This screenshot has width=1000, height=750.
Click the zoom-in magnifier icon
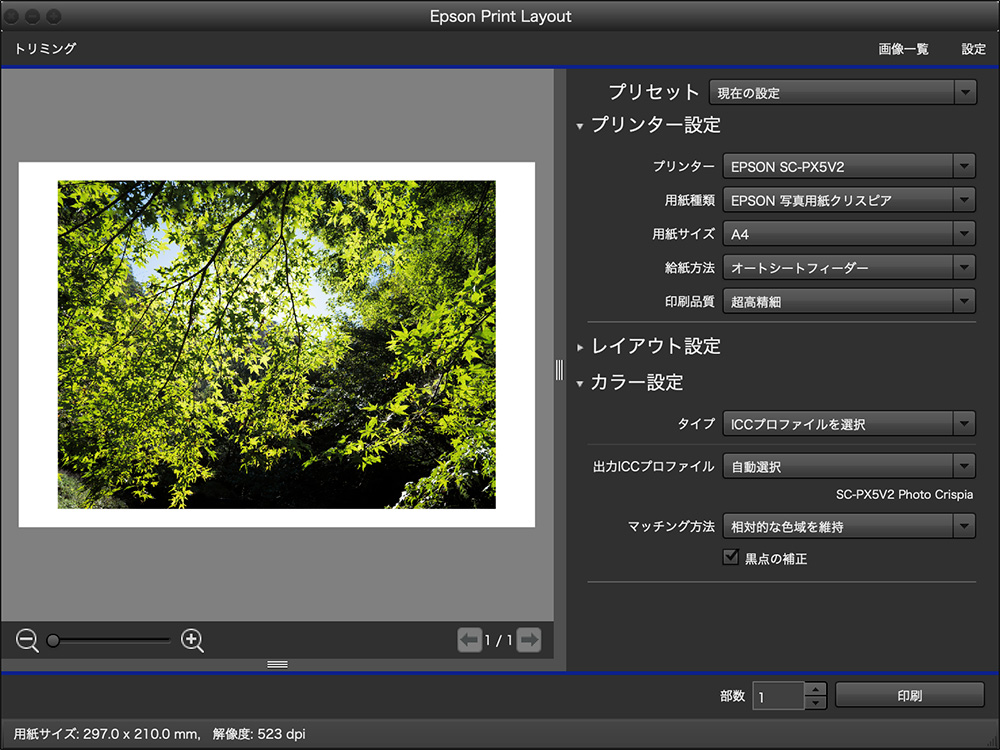pyautogui.click(x=192, y=640)
